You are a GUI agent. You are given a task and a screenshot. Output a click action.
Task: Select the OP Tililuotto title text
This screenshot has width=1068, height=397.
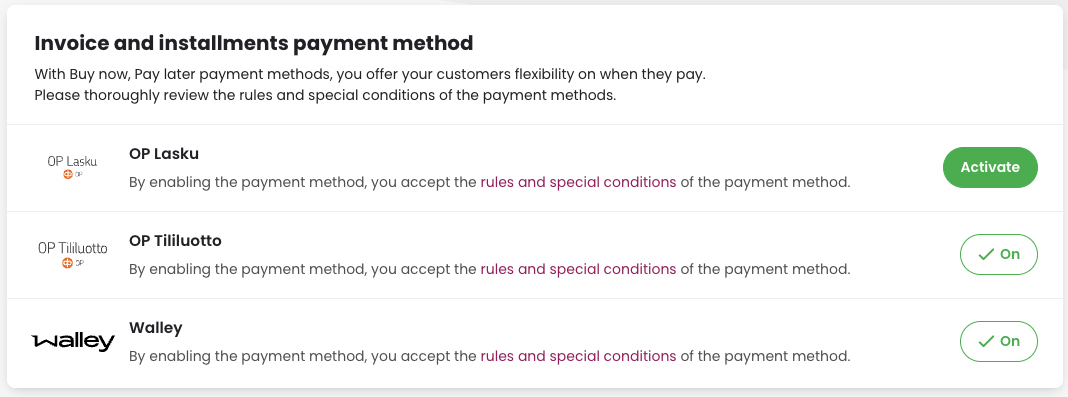pyautogui.click(x=175, y=241)
